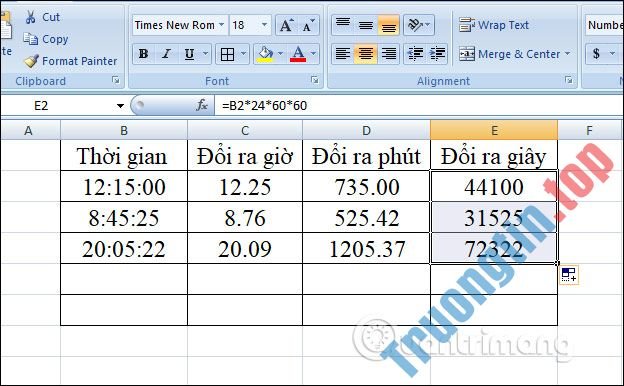
Task: Expand the Borders dropdown arrow
Action: [243, 54]
